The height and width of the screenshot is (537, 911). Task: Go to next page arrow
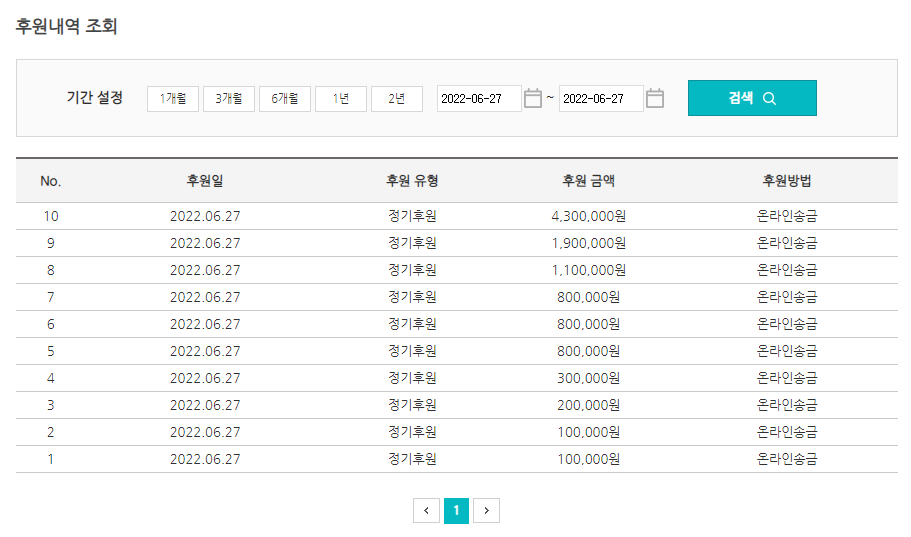click(486, 511)
